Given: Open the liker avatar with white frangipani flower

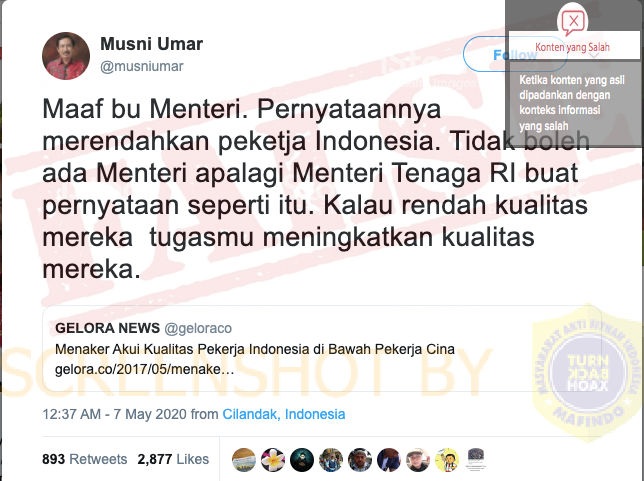Looking at the screenshot, I should point(273,460).
